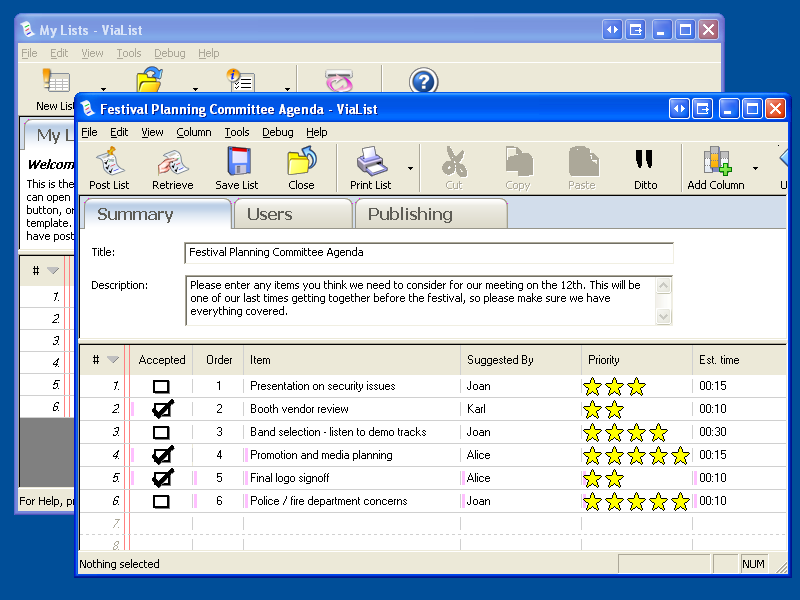Open the Add Column dropdown arrow
Image resolution: width=800 pixels, height=600 pixels.
tap(755, 168)
